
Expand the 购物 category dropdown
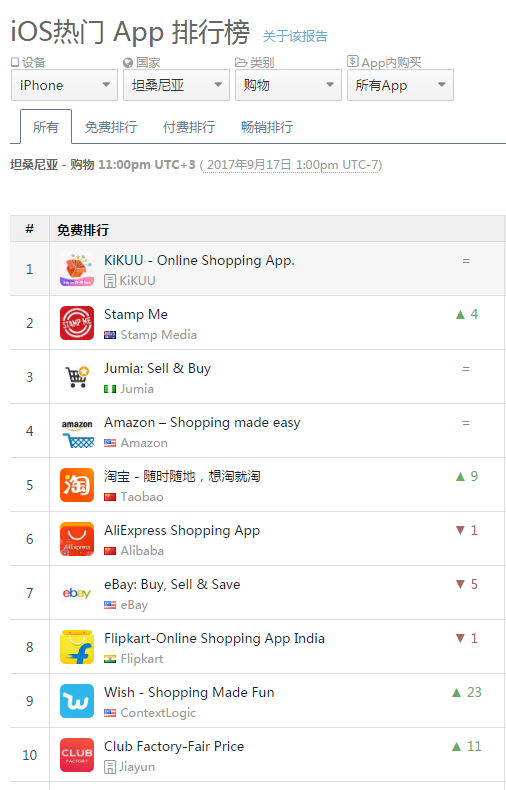pos(288,85)
